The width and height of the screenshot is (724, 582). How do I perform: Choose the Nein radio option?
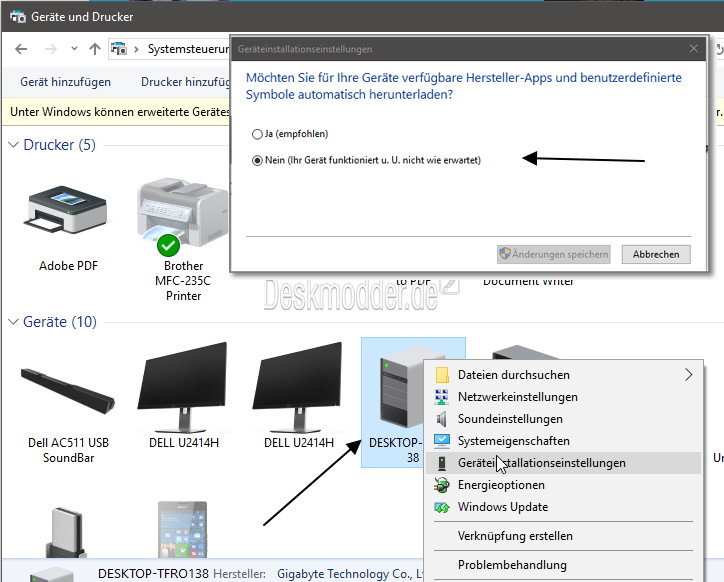pyautogui.click(x=257, y=161)
